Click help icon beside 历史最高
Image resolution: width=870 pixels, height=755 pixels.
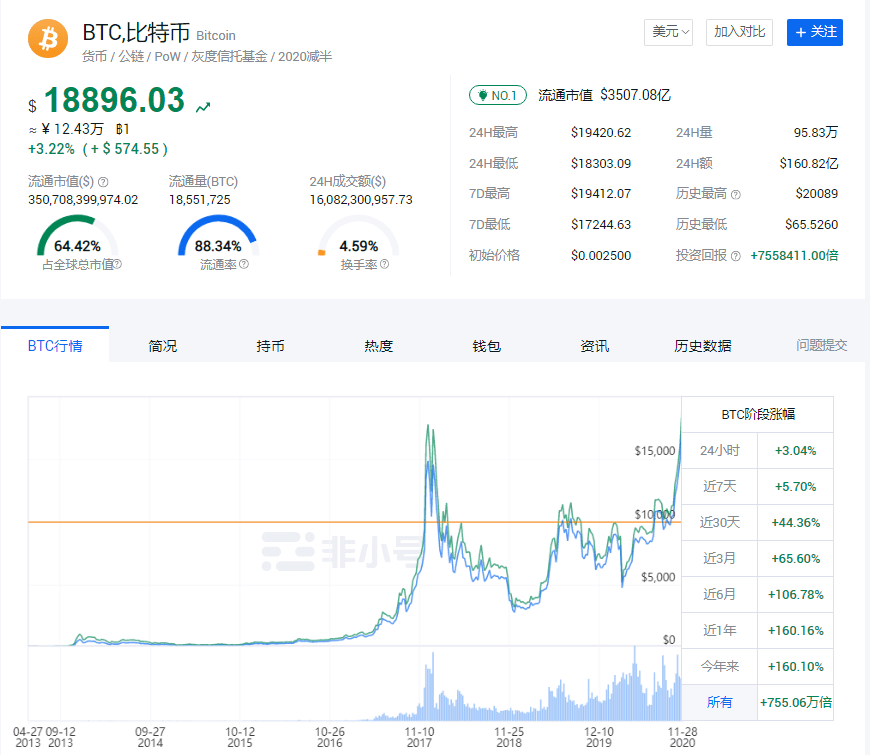(x=736, y=194)
